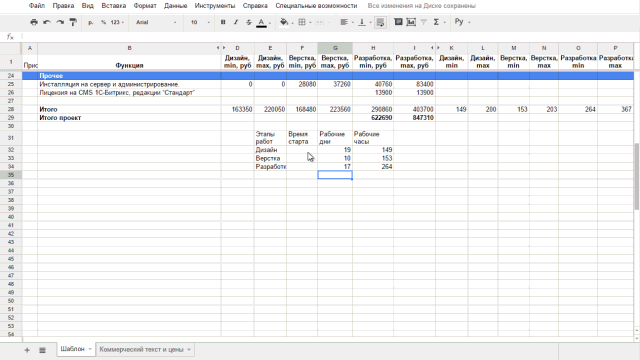Screen dimensions: 640x360
Task: Select the paint format roller icon
Action: (73, 22)
